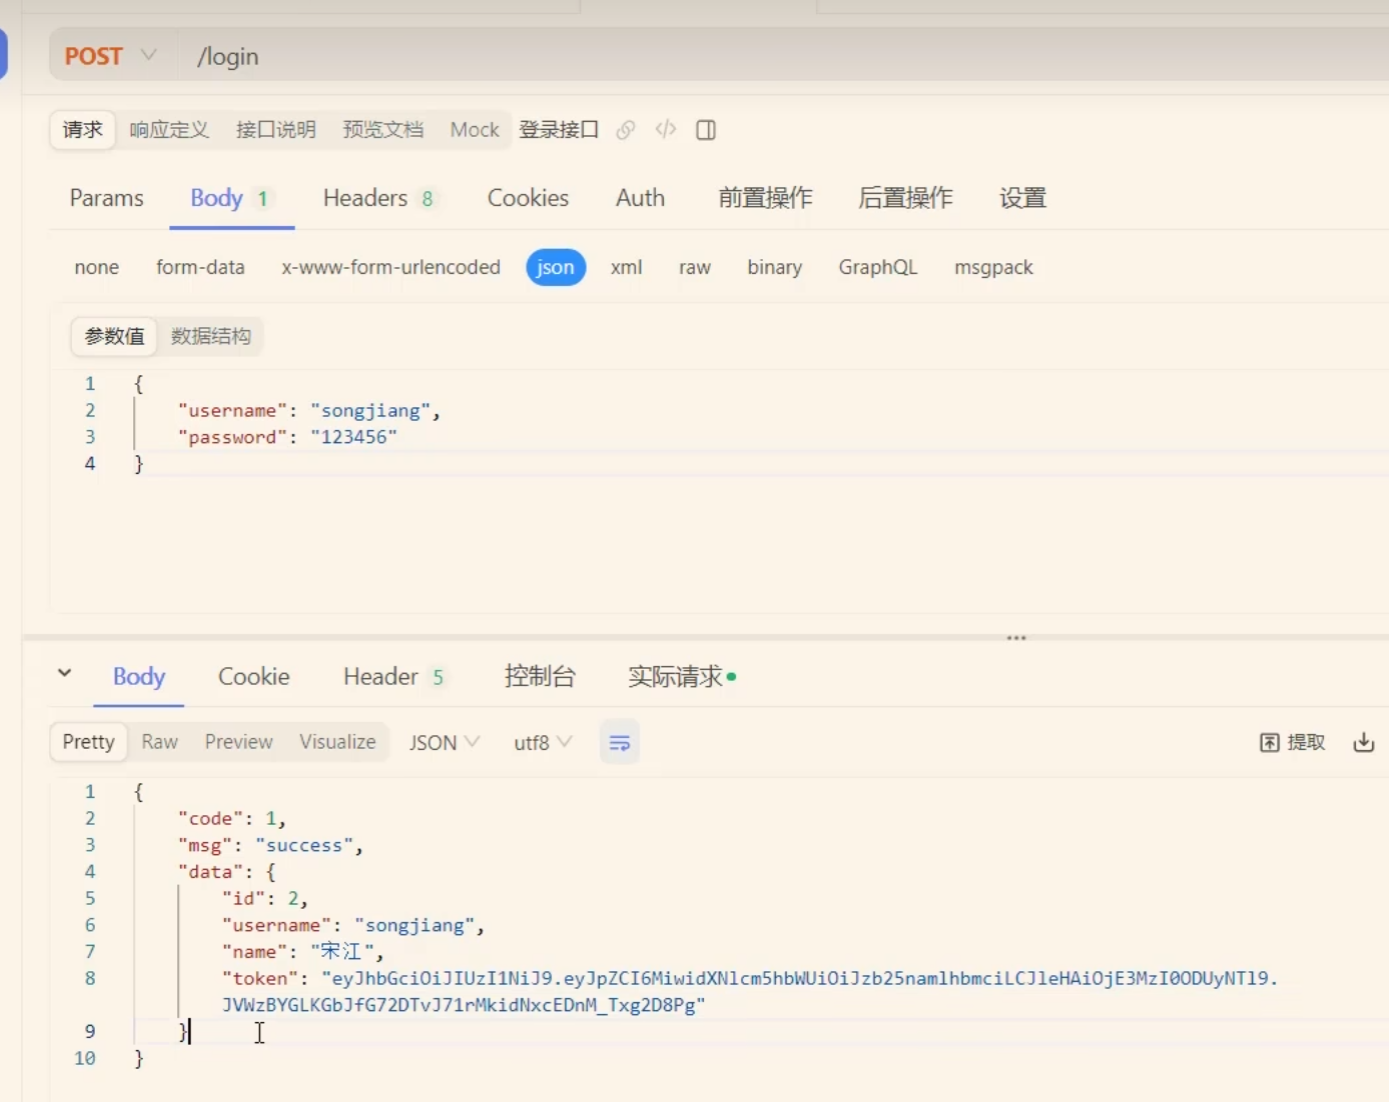Select form-data body type
Image resolution: width=1389 pixels, height=1102 pixels.
(x=200, y=268)
